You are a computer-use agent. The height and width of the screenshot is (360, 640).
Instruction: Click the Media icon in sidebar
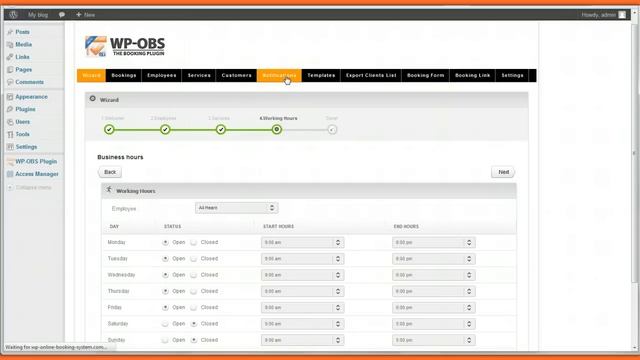coord(10,44)
